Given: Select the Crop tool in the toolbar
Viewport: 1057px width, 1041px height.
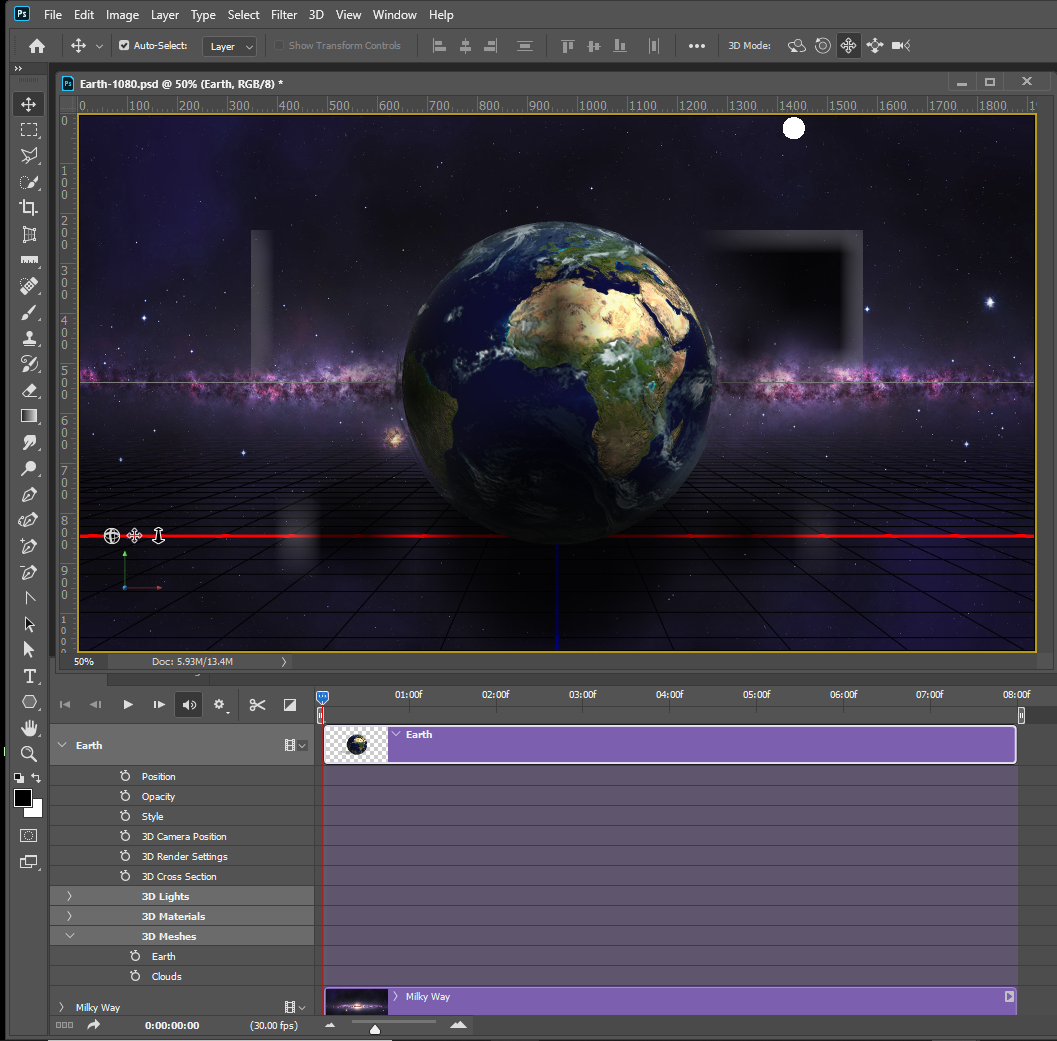Looking at the screenshot, I should tap(28, 207).
